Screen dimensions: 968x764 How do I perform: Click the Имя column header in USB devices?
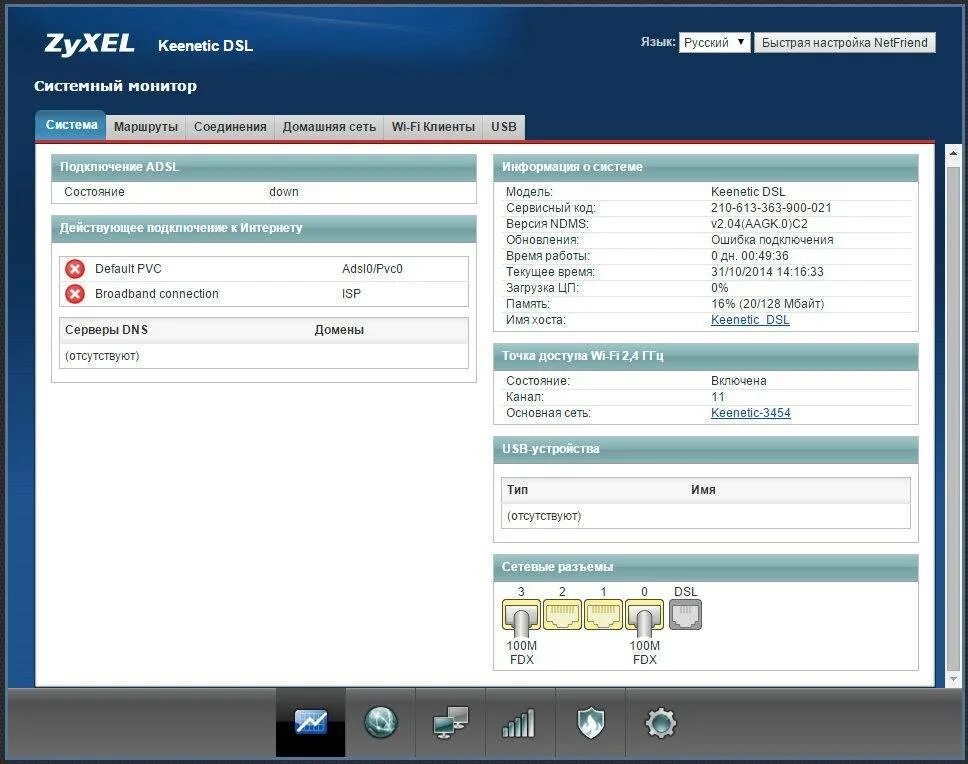pos(703,490)
